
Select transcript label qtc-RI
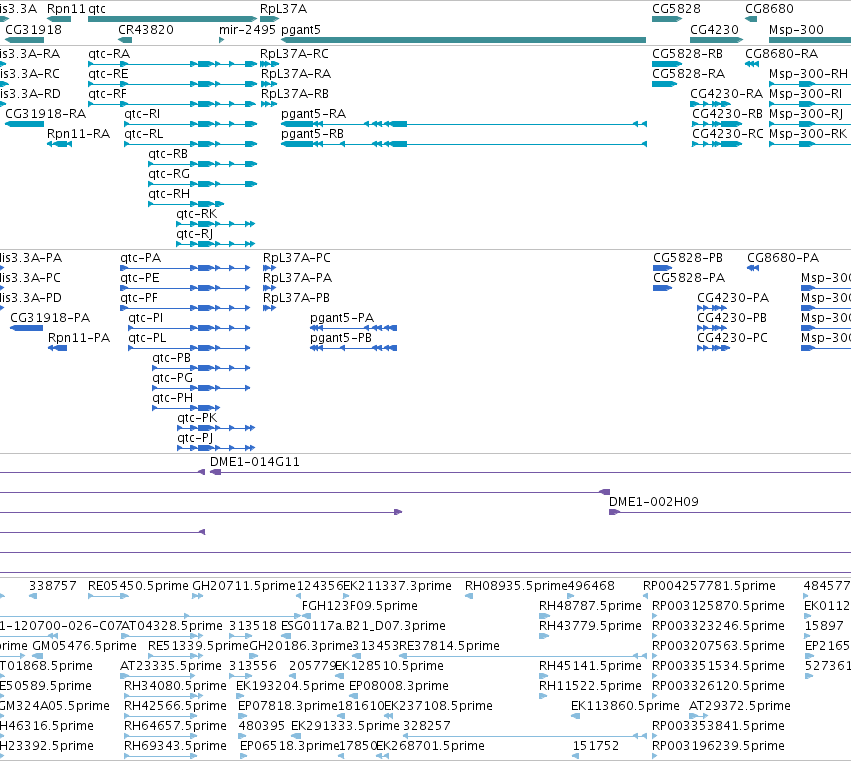pyautogui.click(x=142, y=114)
